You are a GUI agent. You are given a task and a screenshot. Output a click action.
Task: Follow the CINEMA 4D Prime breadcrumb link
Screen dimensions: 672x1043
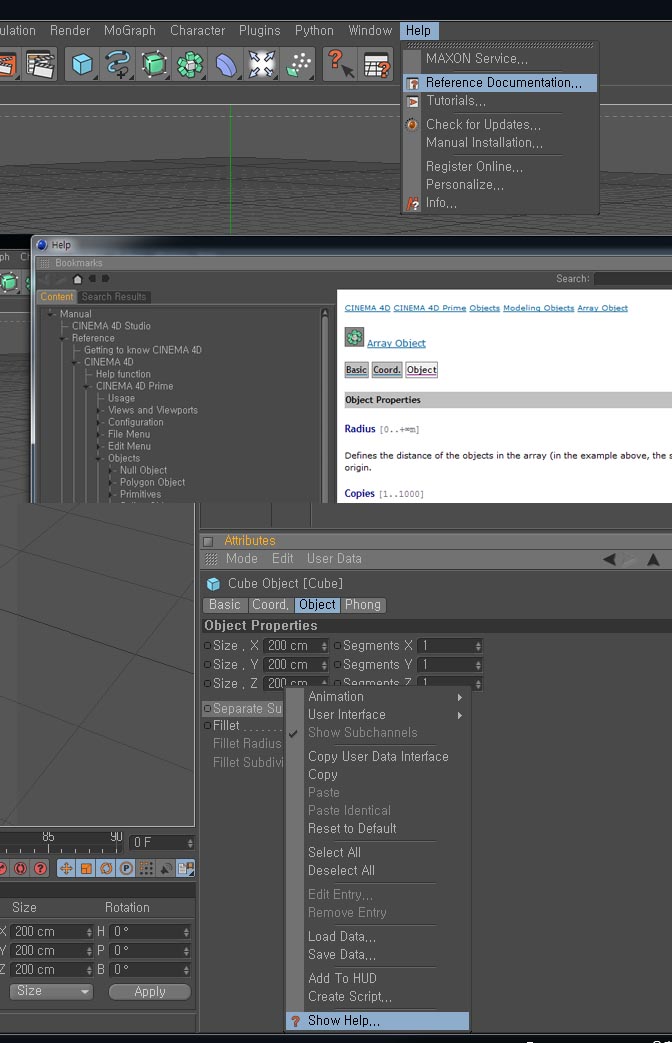pyautogui.click(x=430, y=308)
